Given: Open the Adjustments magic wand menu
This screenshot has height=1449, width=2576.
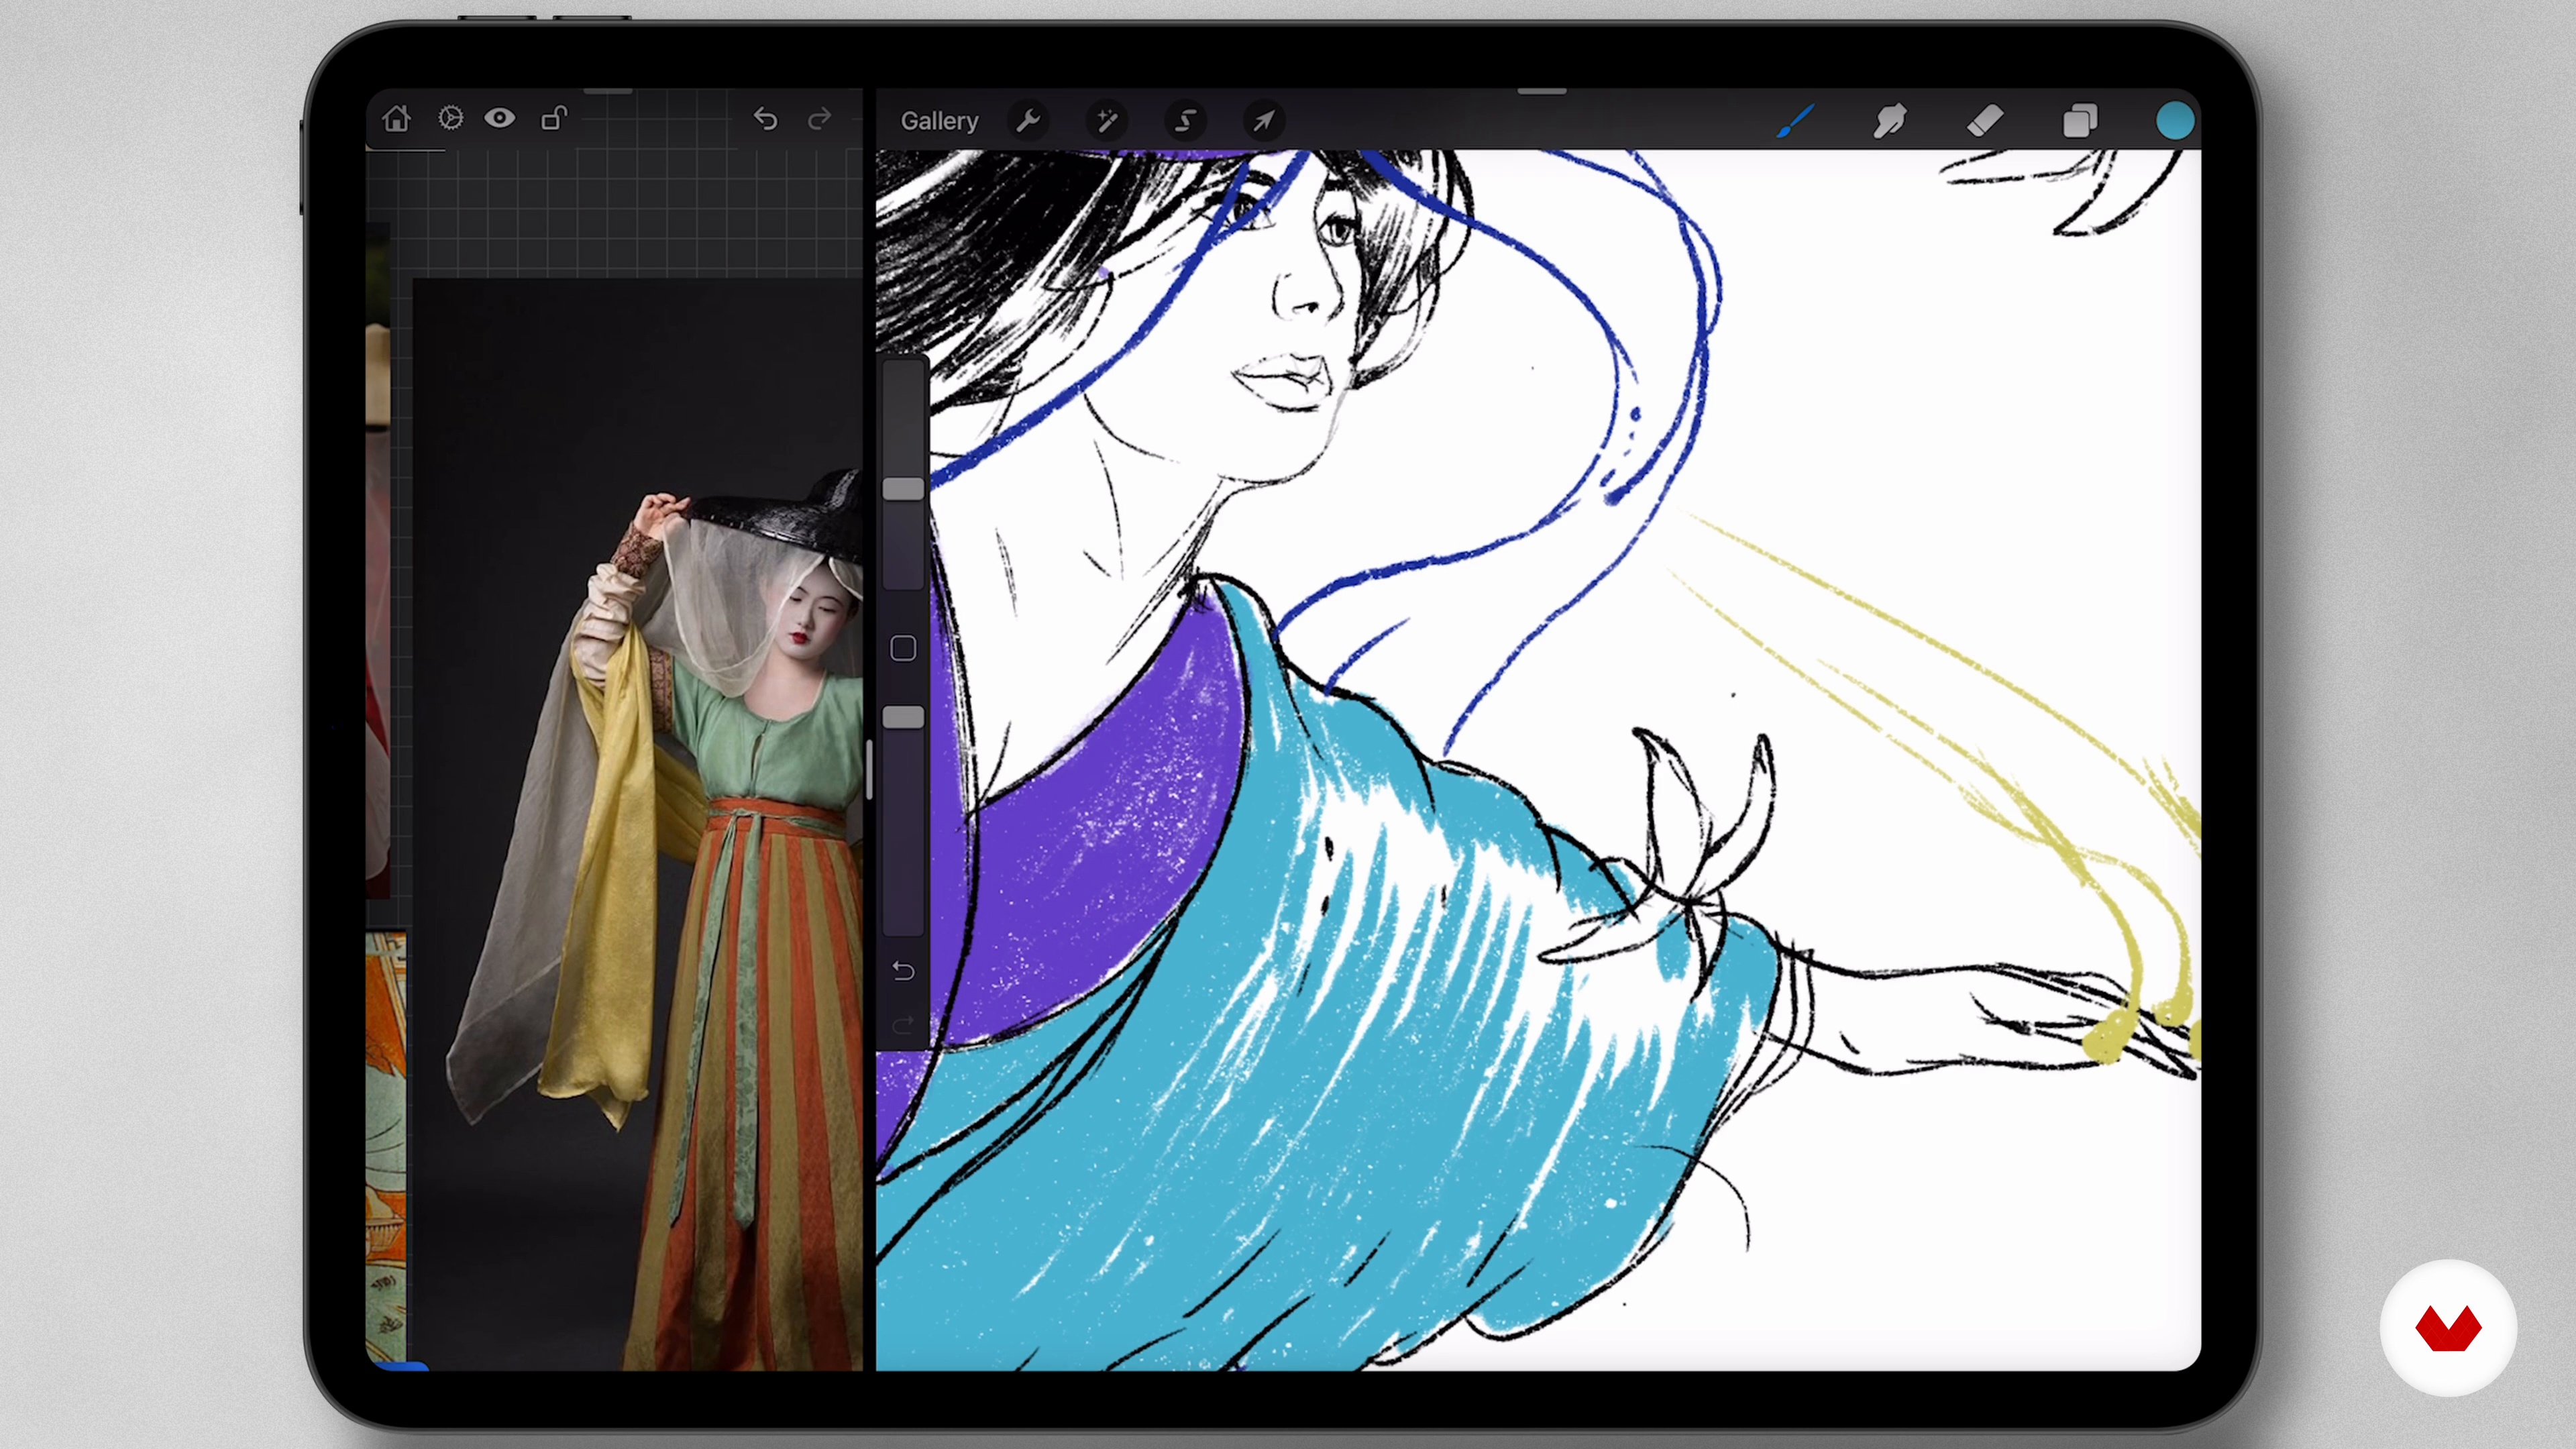Looking at the screenshot, I should (1106, 121).
